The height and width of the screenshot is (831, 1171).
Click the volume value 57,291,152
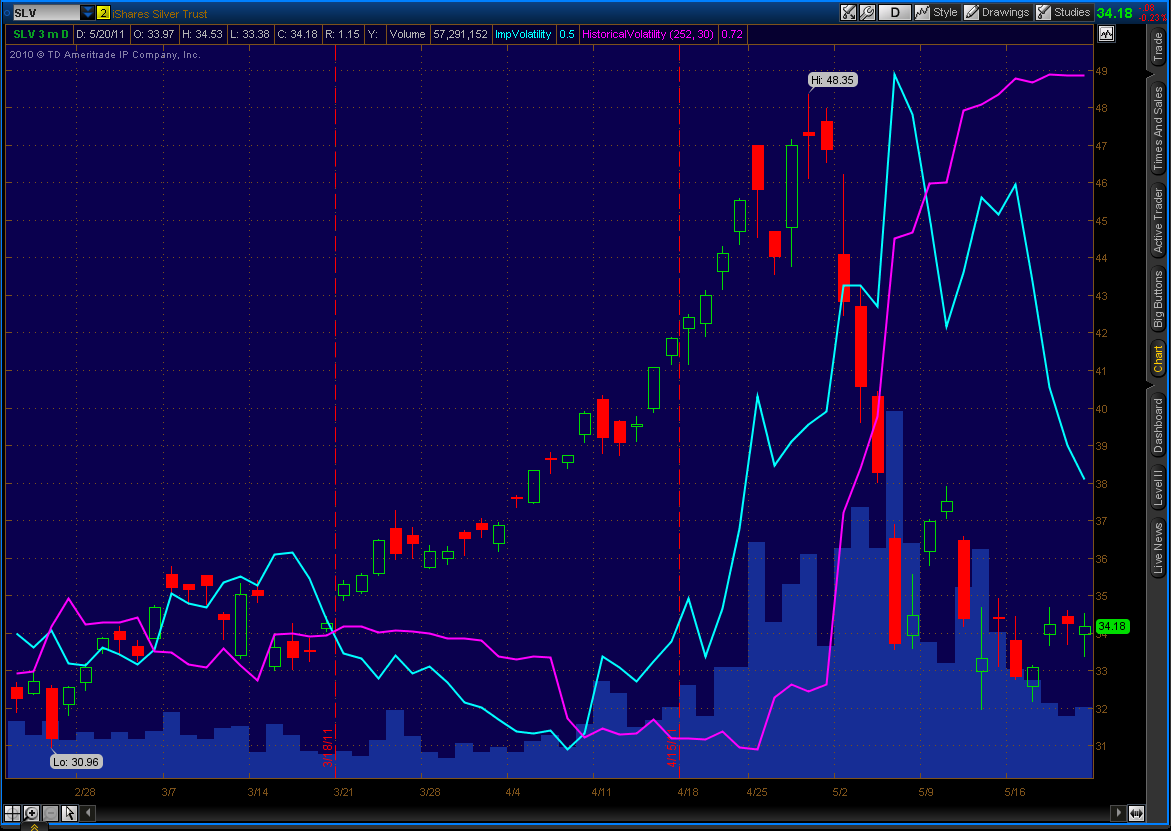[461, 34]
